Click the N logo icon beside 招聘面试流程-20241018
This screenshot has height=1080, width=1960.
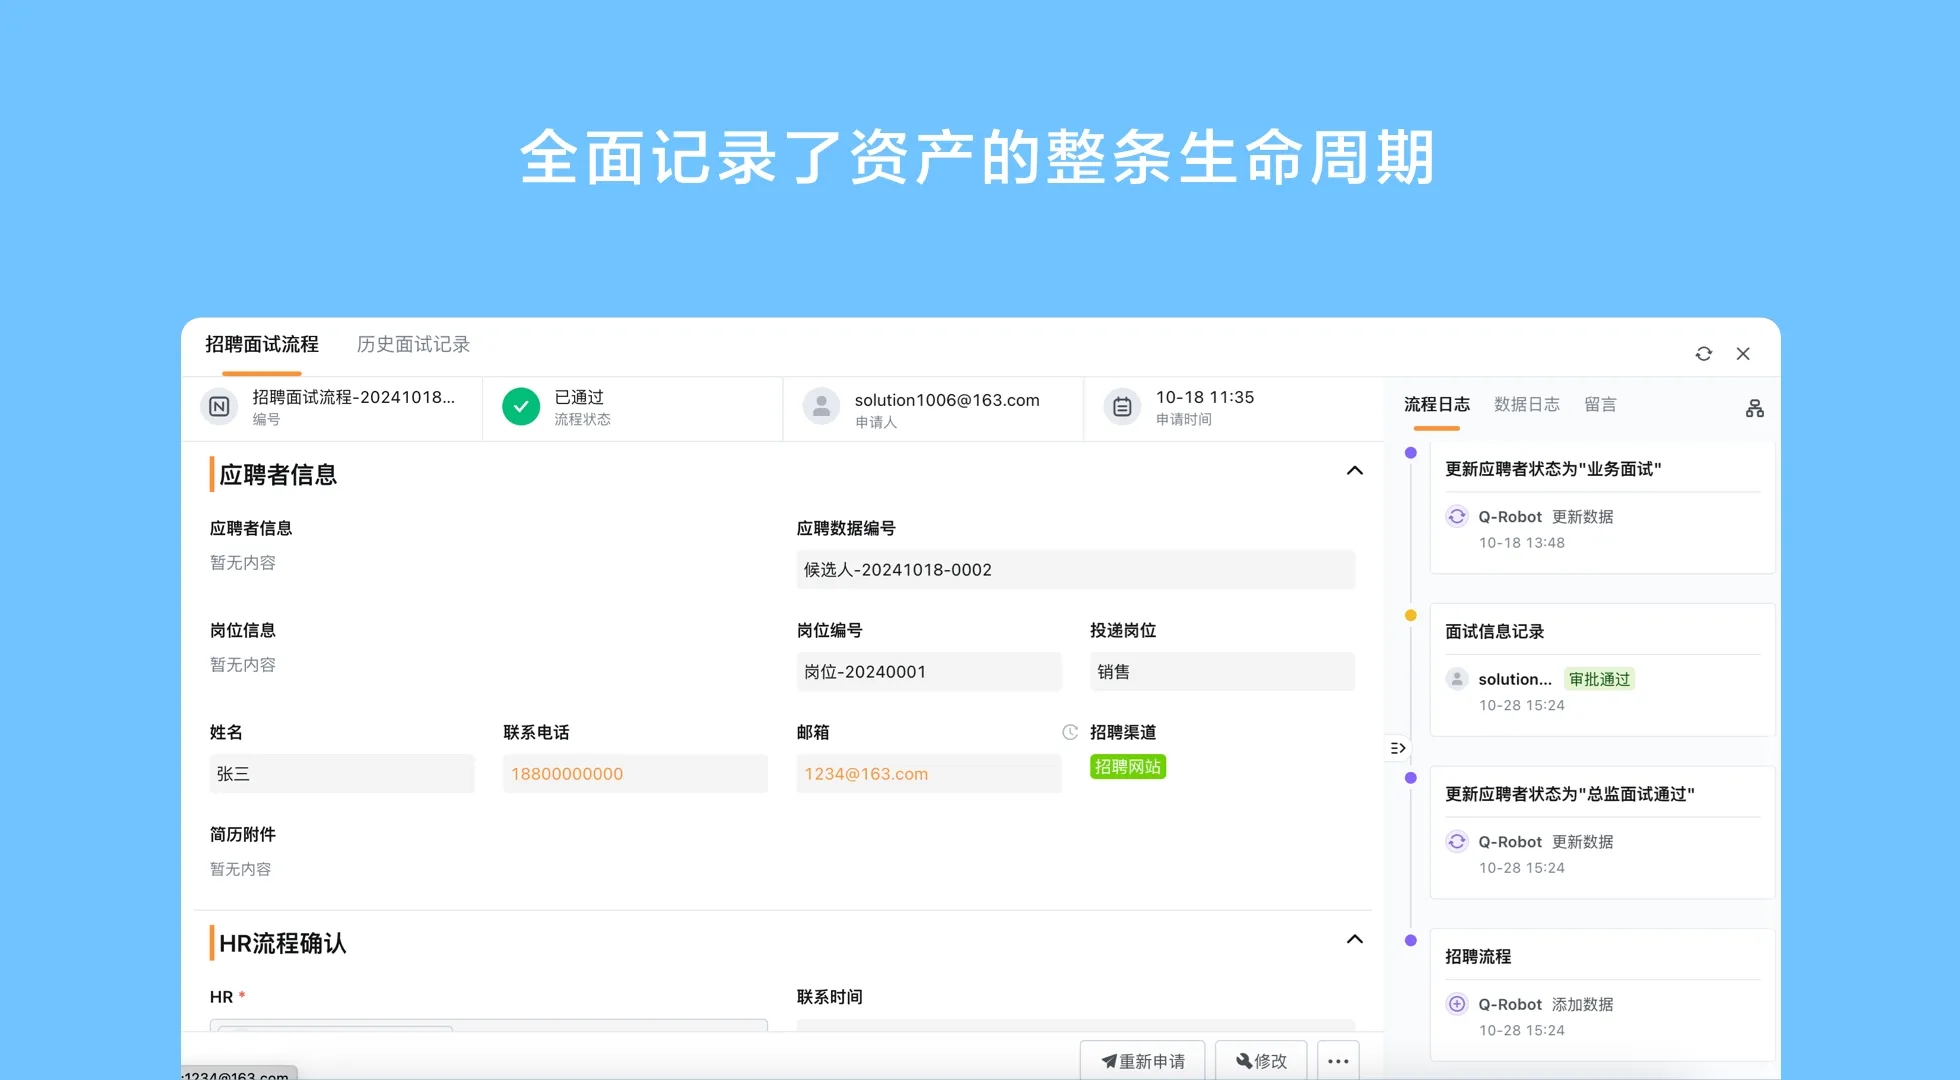click(219, 407)
